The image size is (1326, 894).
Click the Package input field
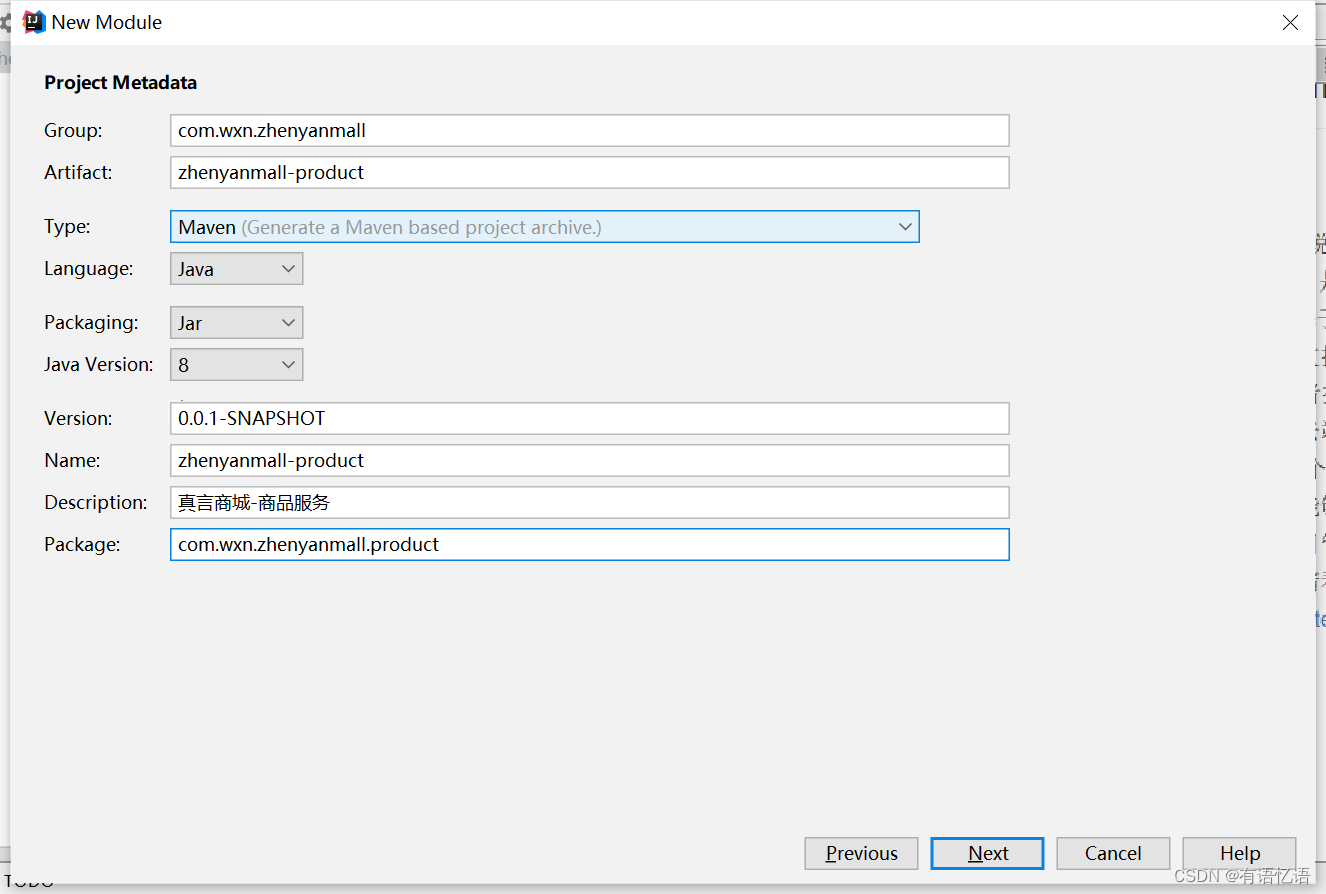point(589,545)
